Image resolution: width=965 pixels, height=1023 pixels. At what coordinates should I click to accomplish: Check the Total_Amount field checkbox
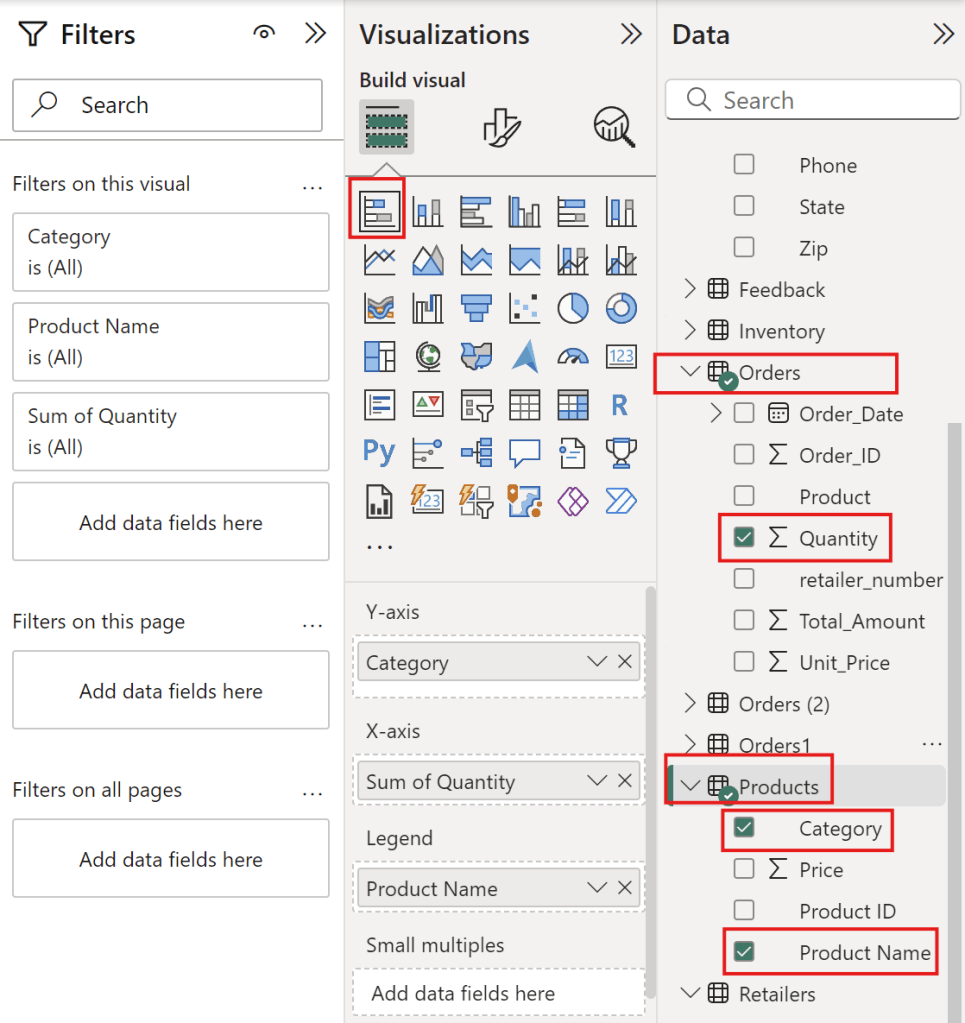tap(744, 621)
